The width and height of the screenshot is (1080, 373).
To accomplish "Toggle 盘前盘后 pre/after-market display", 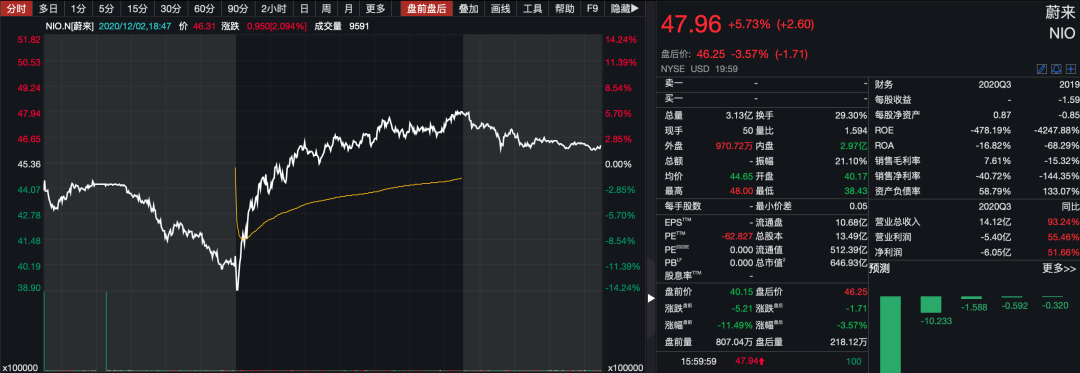I will point(426,9).
